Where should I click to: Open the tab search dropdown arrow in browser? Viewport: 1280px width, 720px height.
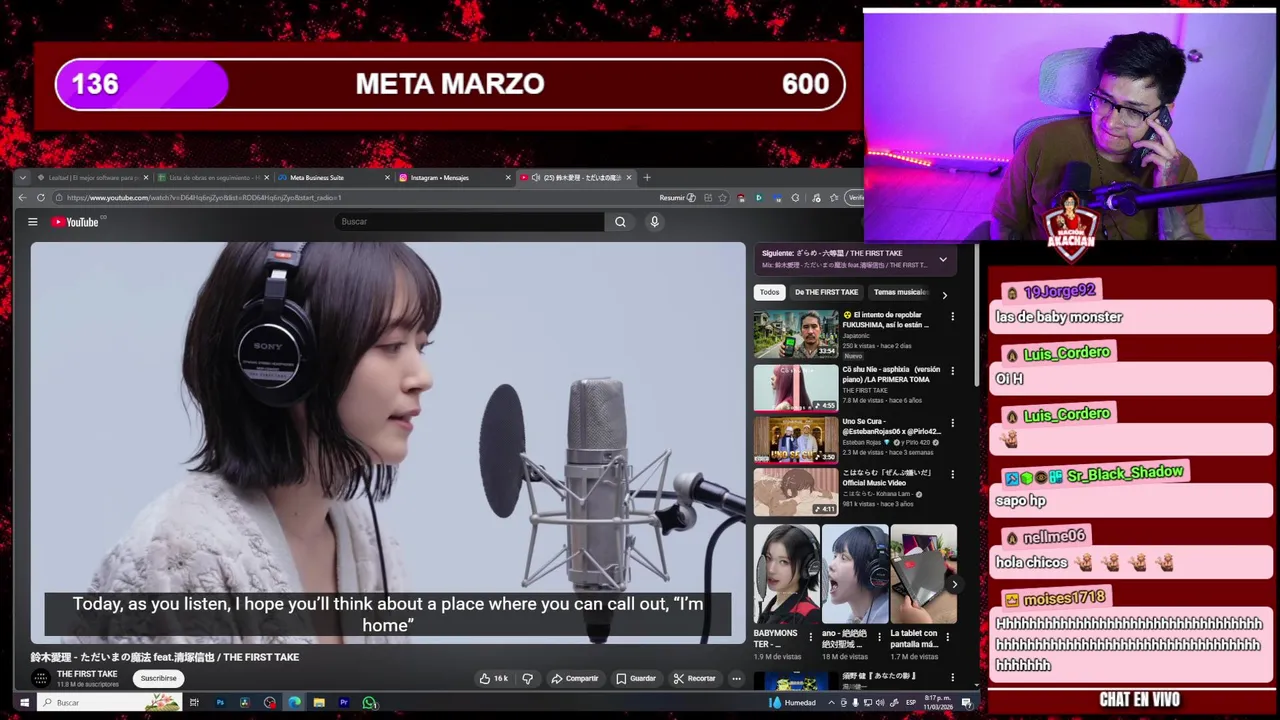[23, 177]
